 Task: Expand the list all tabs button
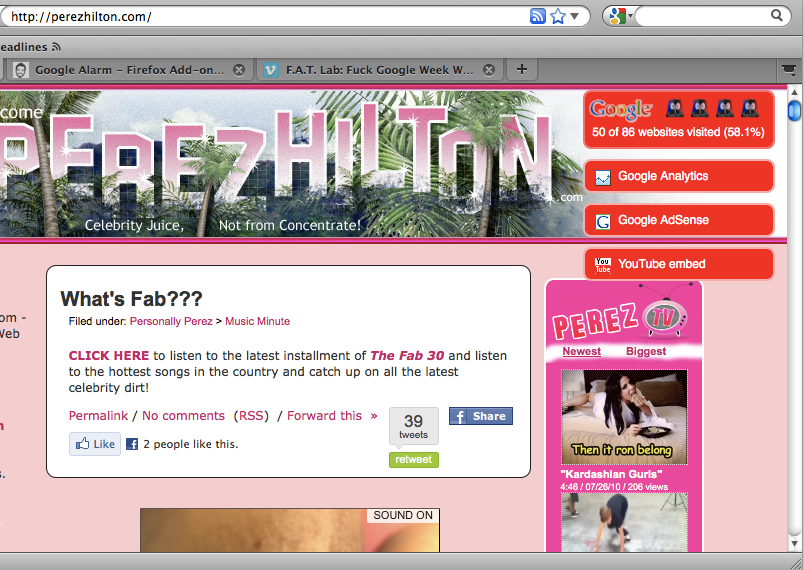coord(790,70)
